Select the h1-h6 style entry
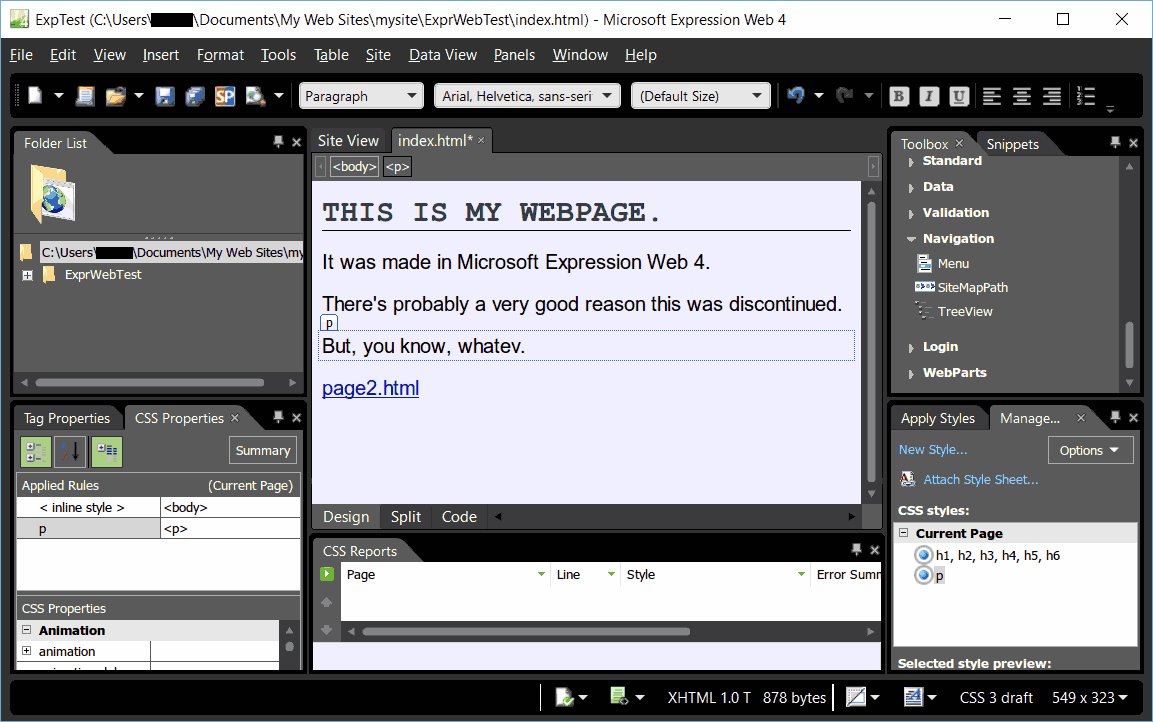This screenshot has height=722, width=1153. [988, 555]
